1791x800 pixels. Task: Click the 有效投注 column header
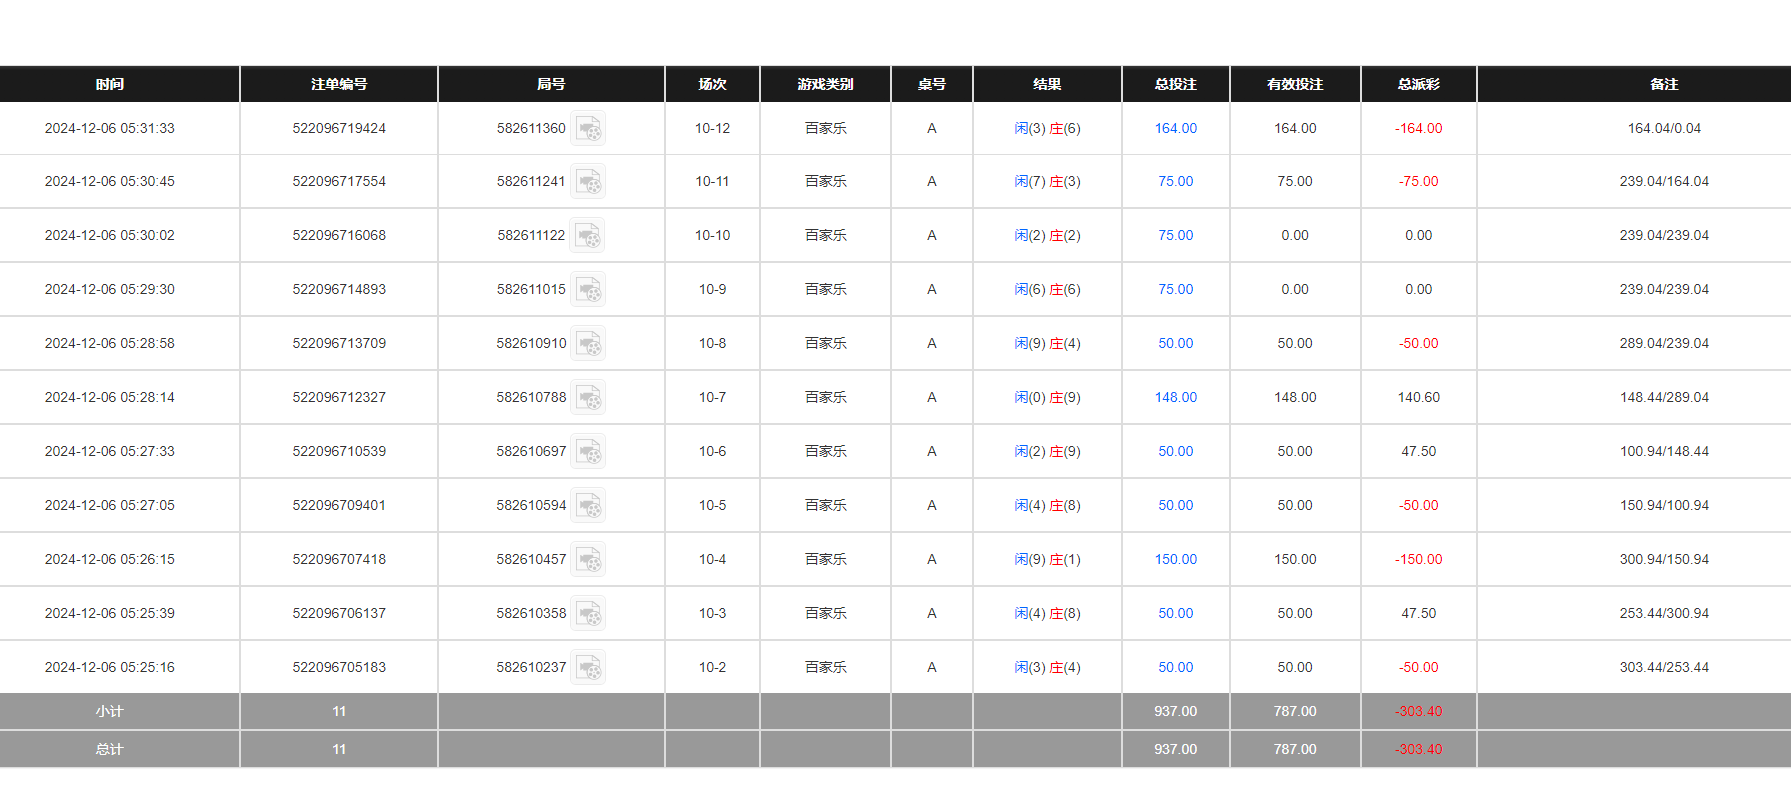point(1294,85)
